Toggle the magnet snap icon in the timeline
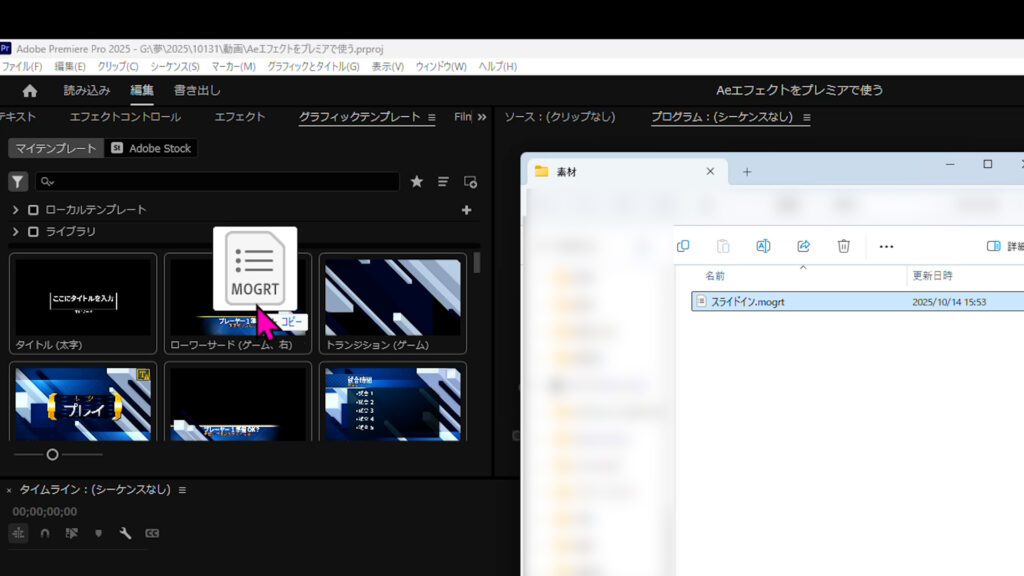 point(45,534)
